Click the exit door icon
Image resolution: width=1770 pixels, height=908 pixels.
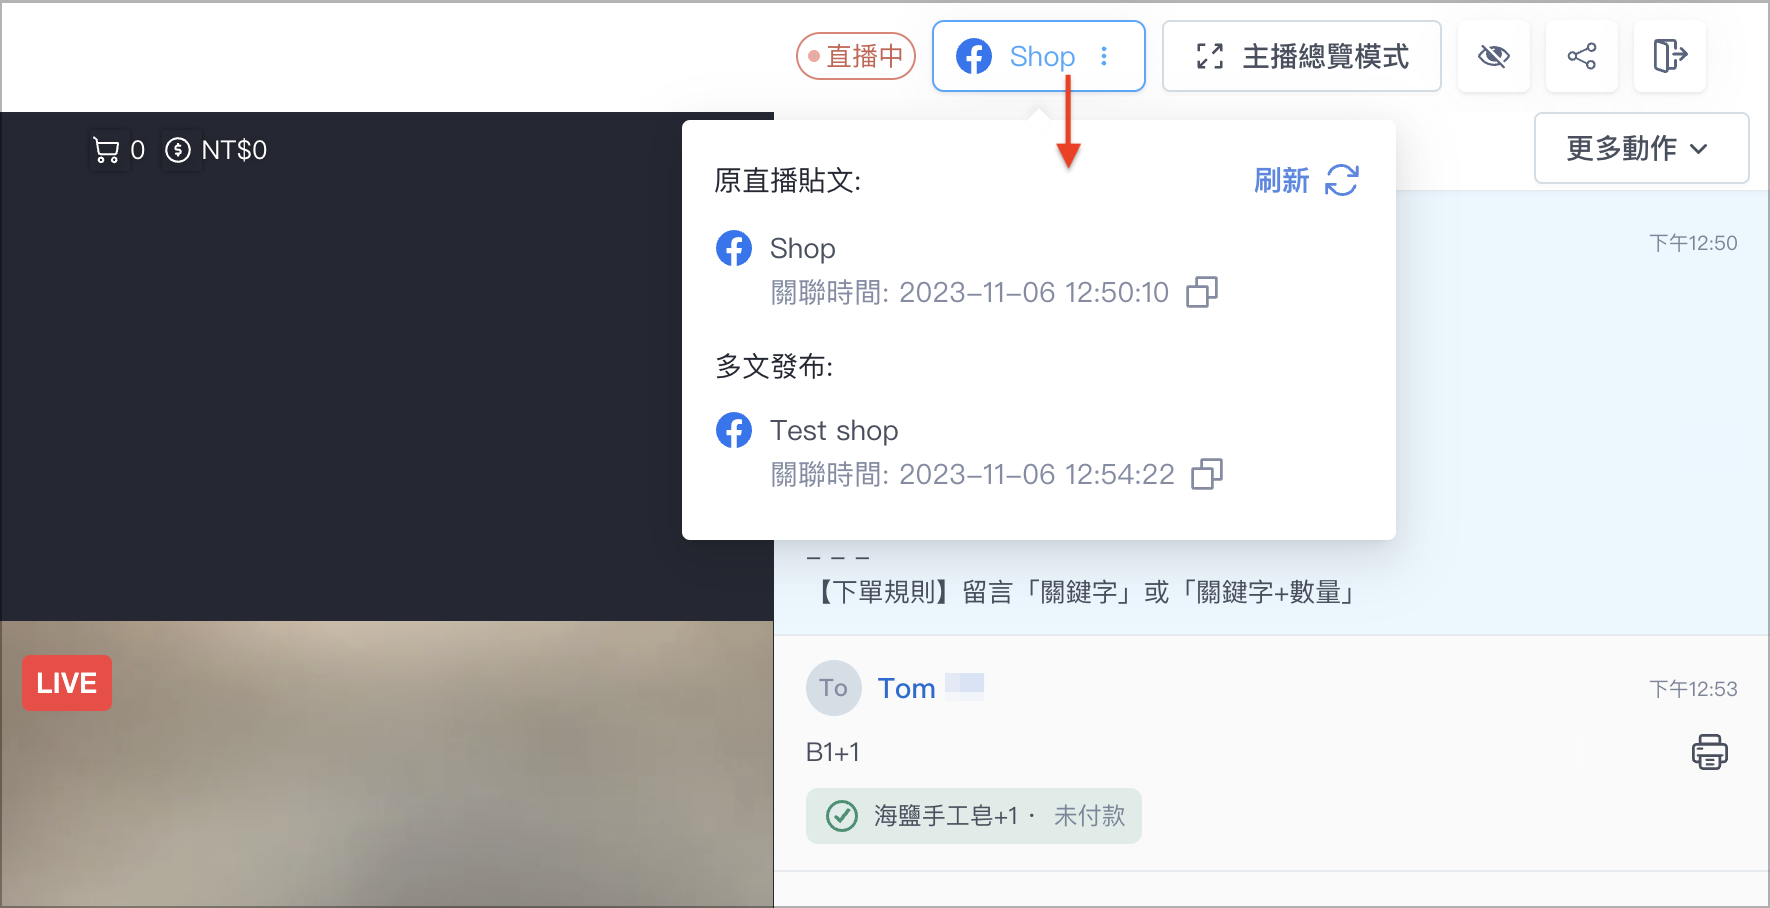[x=1669, y=56]
